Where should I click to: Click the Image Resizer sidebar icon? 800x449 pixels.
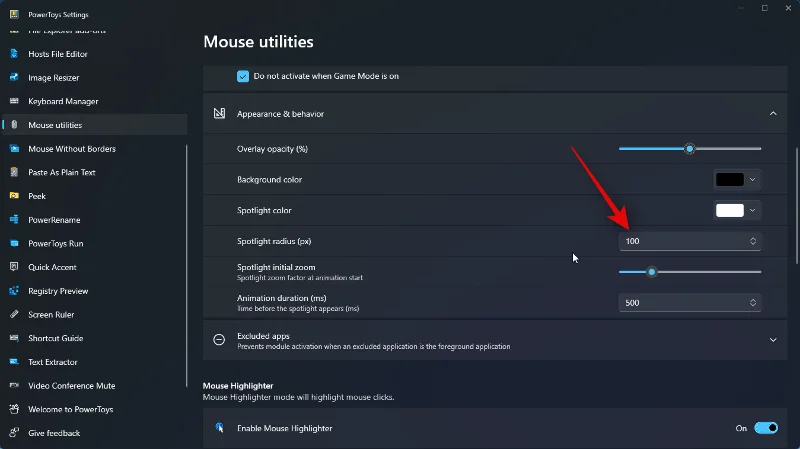(14, 78)
